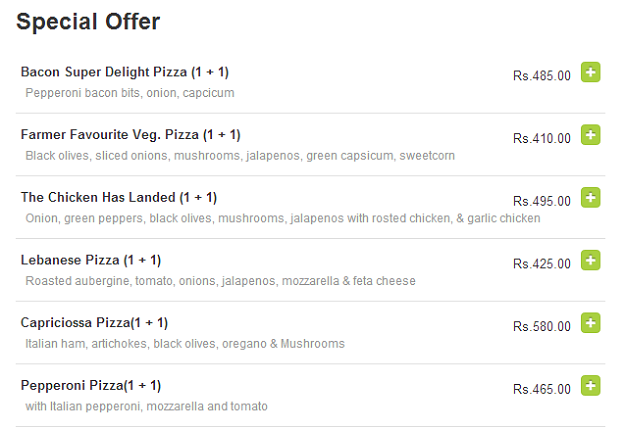Click plus icon for The Chicken Has Landed

point(590,198)
